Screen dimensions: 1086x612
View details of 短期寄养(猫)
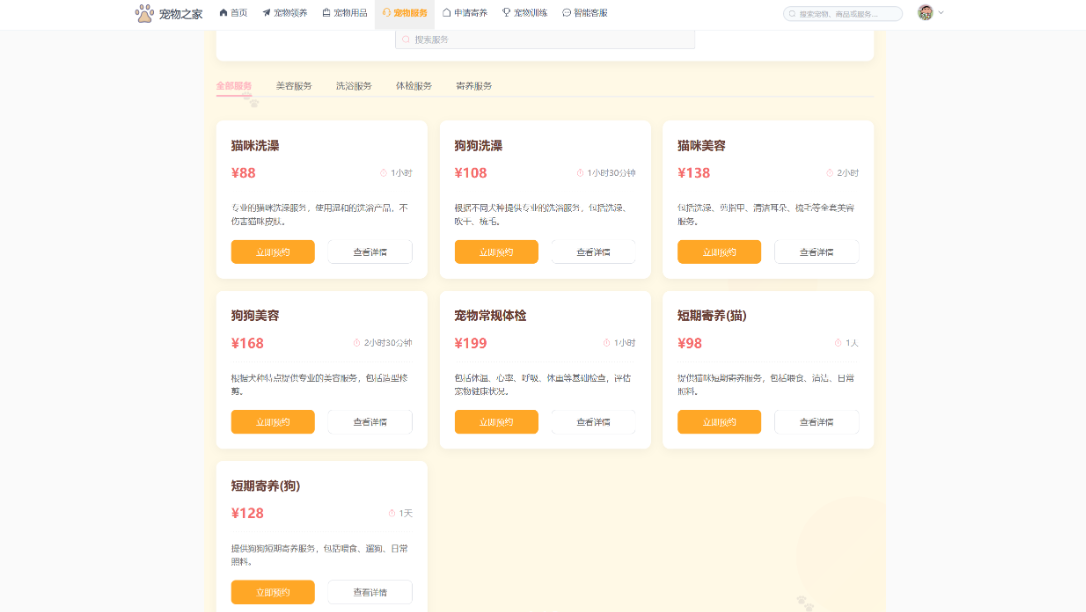pyautogui.click(x=817, y=422)
